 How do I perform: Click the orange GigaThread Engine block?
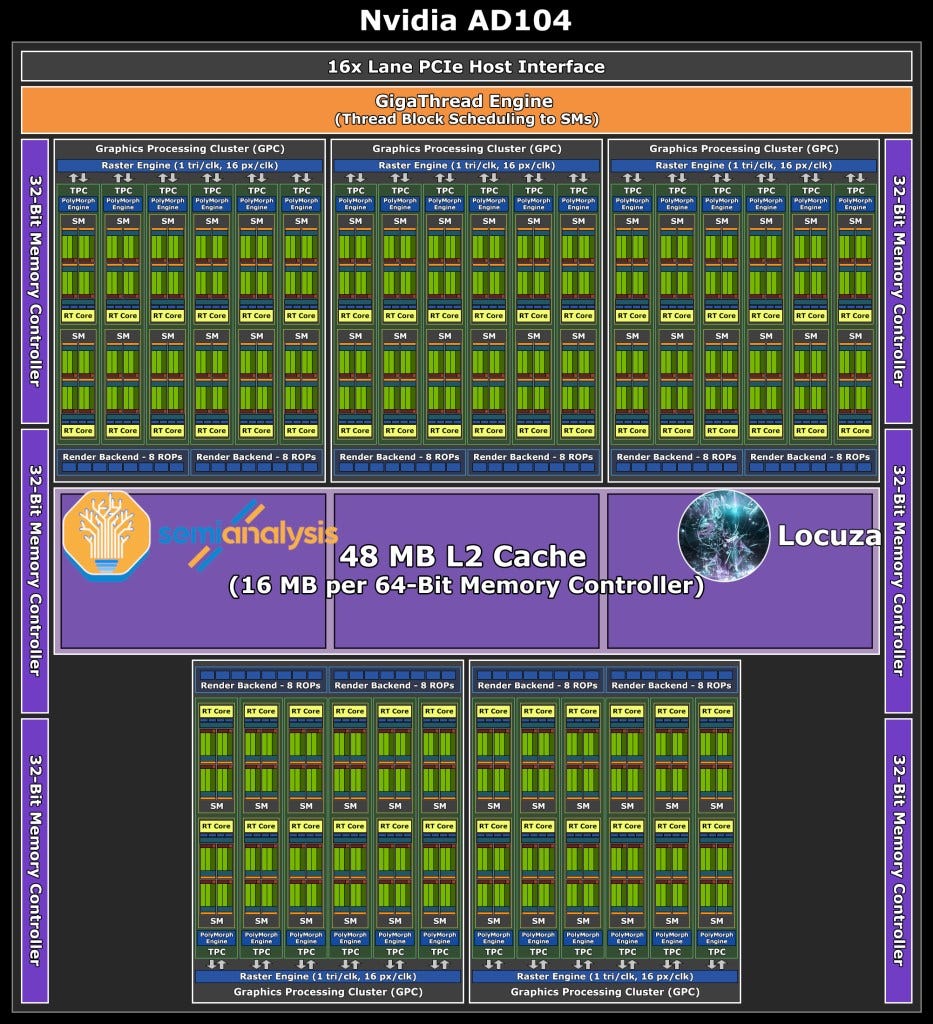[x=466, y=110]
